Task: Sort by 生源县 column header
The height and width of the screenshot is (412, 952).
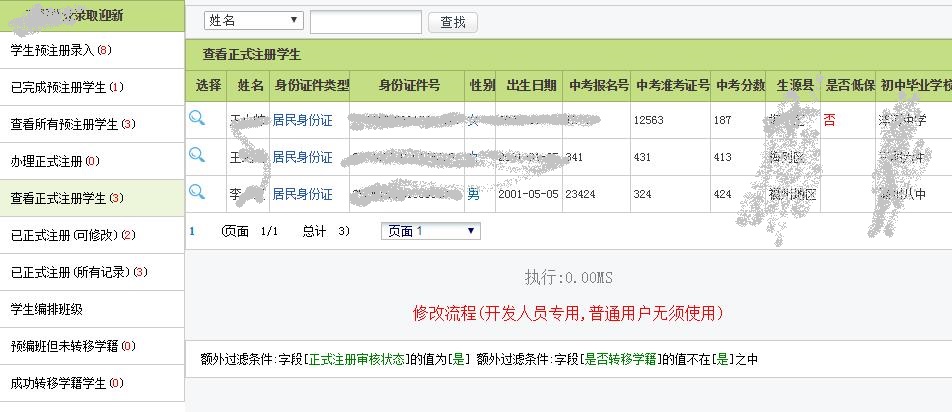Action: [795, 86]
